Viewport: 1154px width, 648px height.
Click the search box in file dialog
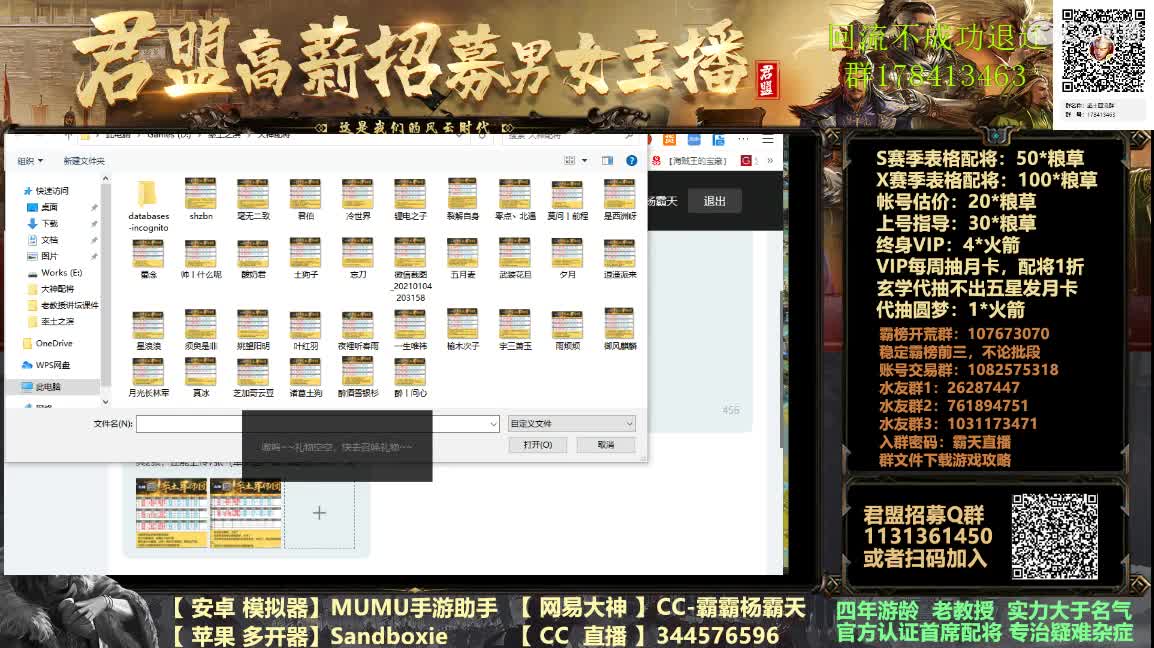click(x=571, y=135)
